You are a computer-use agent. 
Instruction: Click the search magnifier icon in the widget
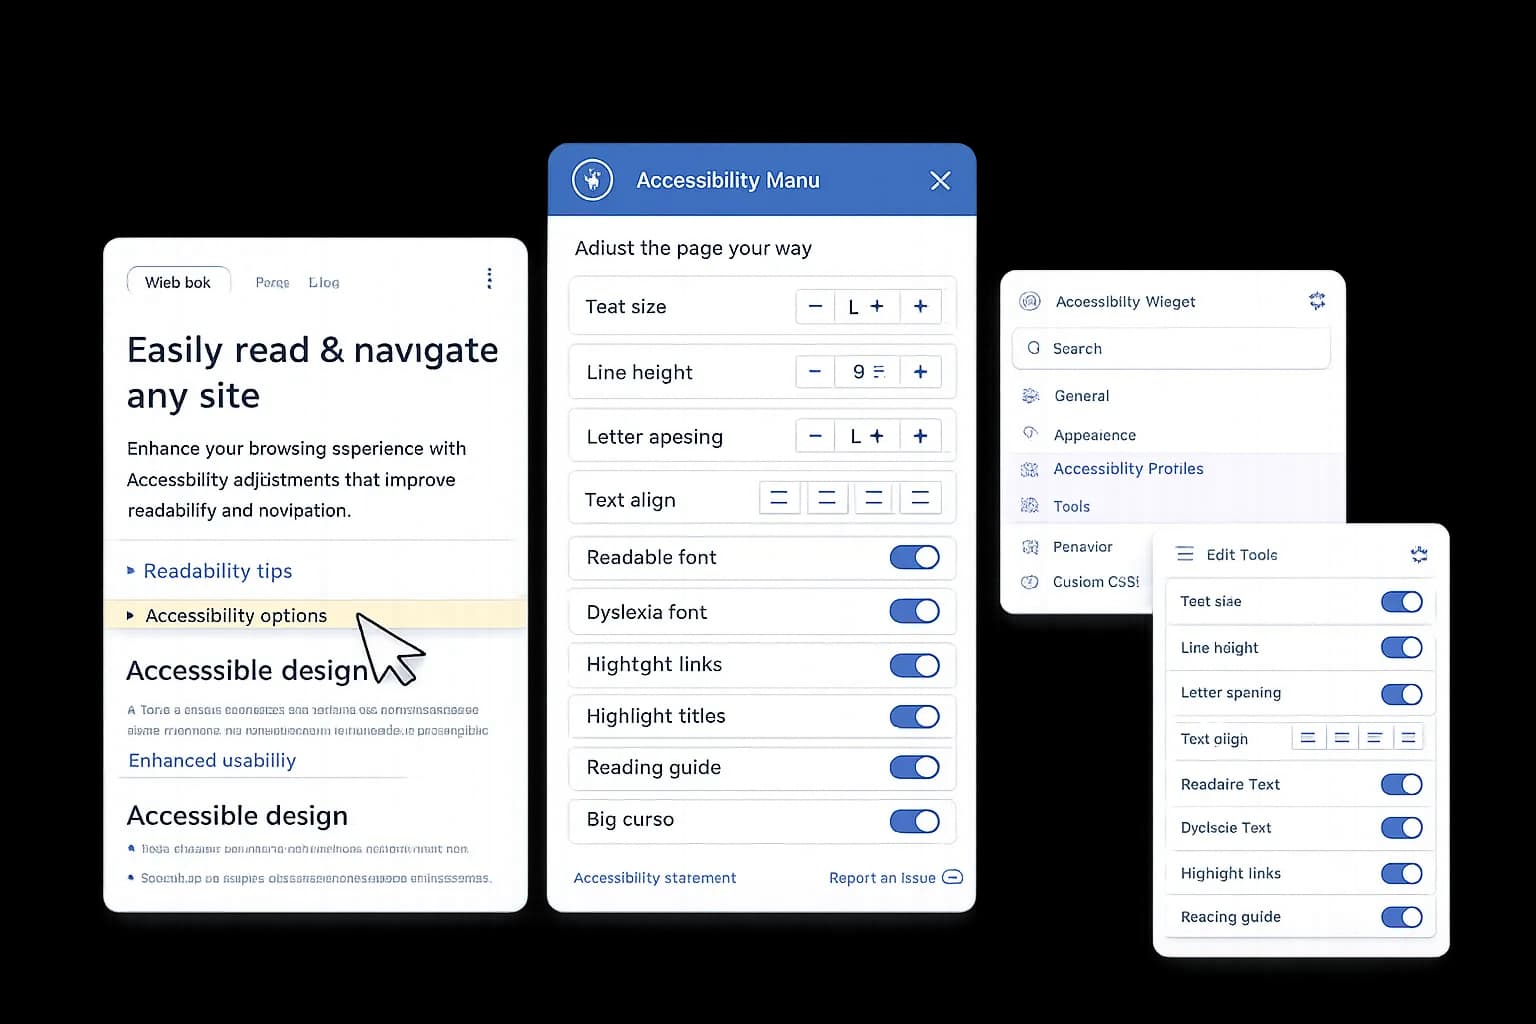point(1034,348)
